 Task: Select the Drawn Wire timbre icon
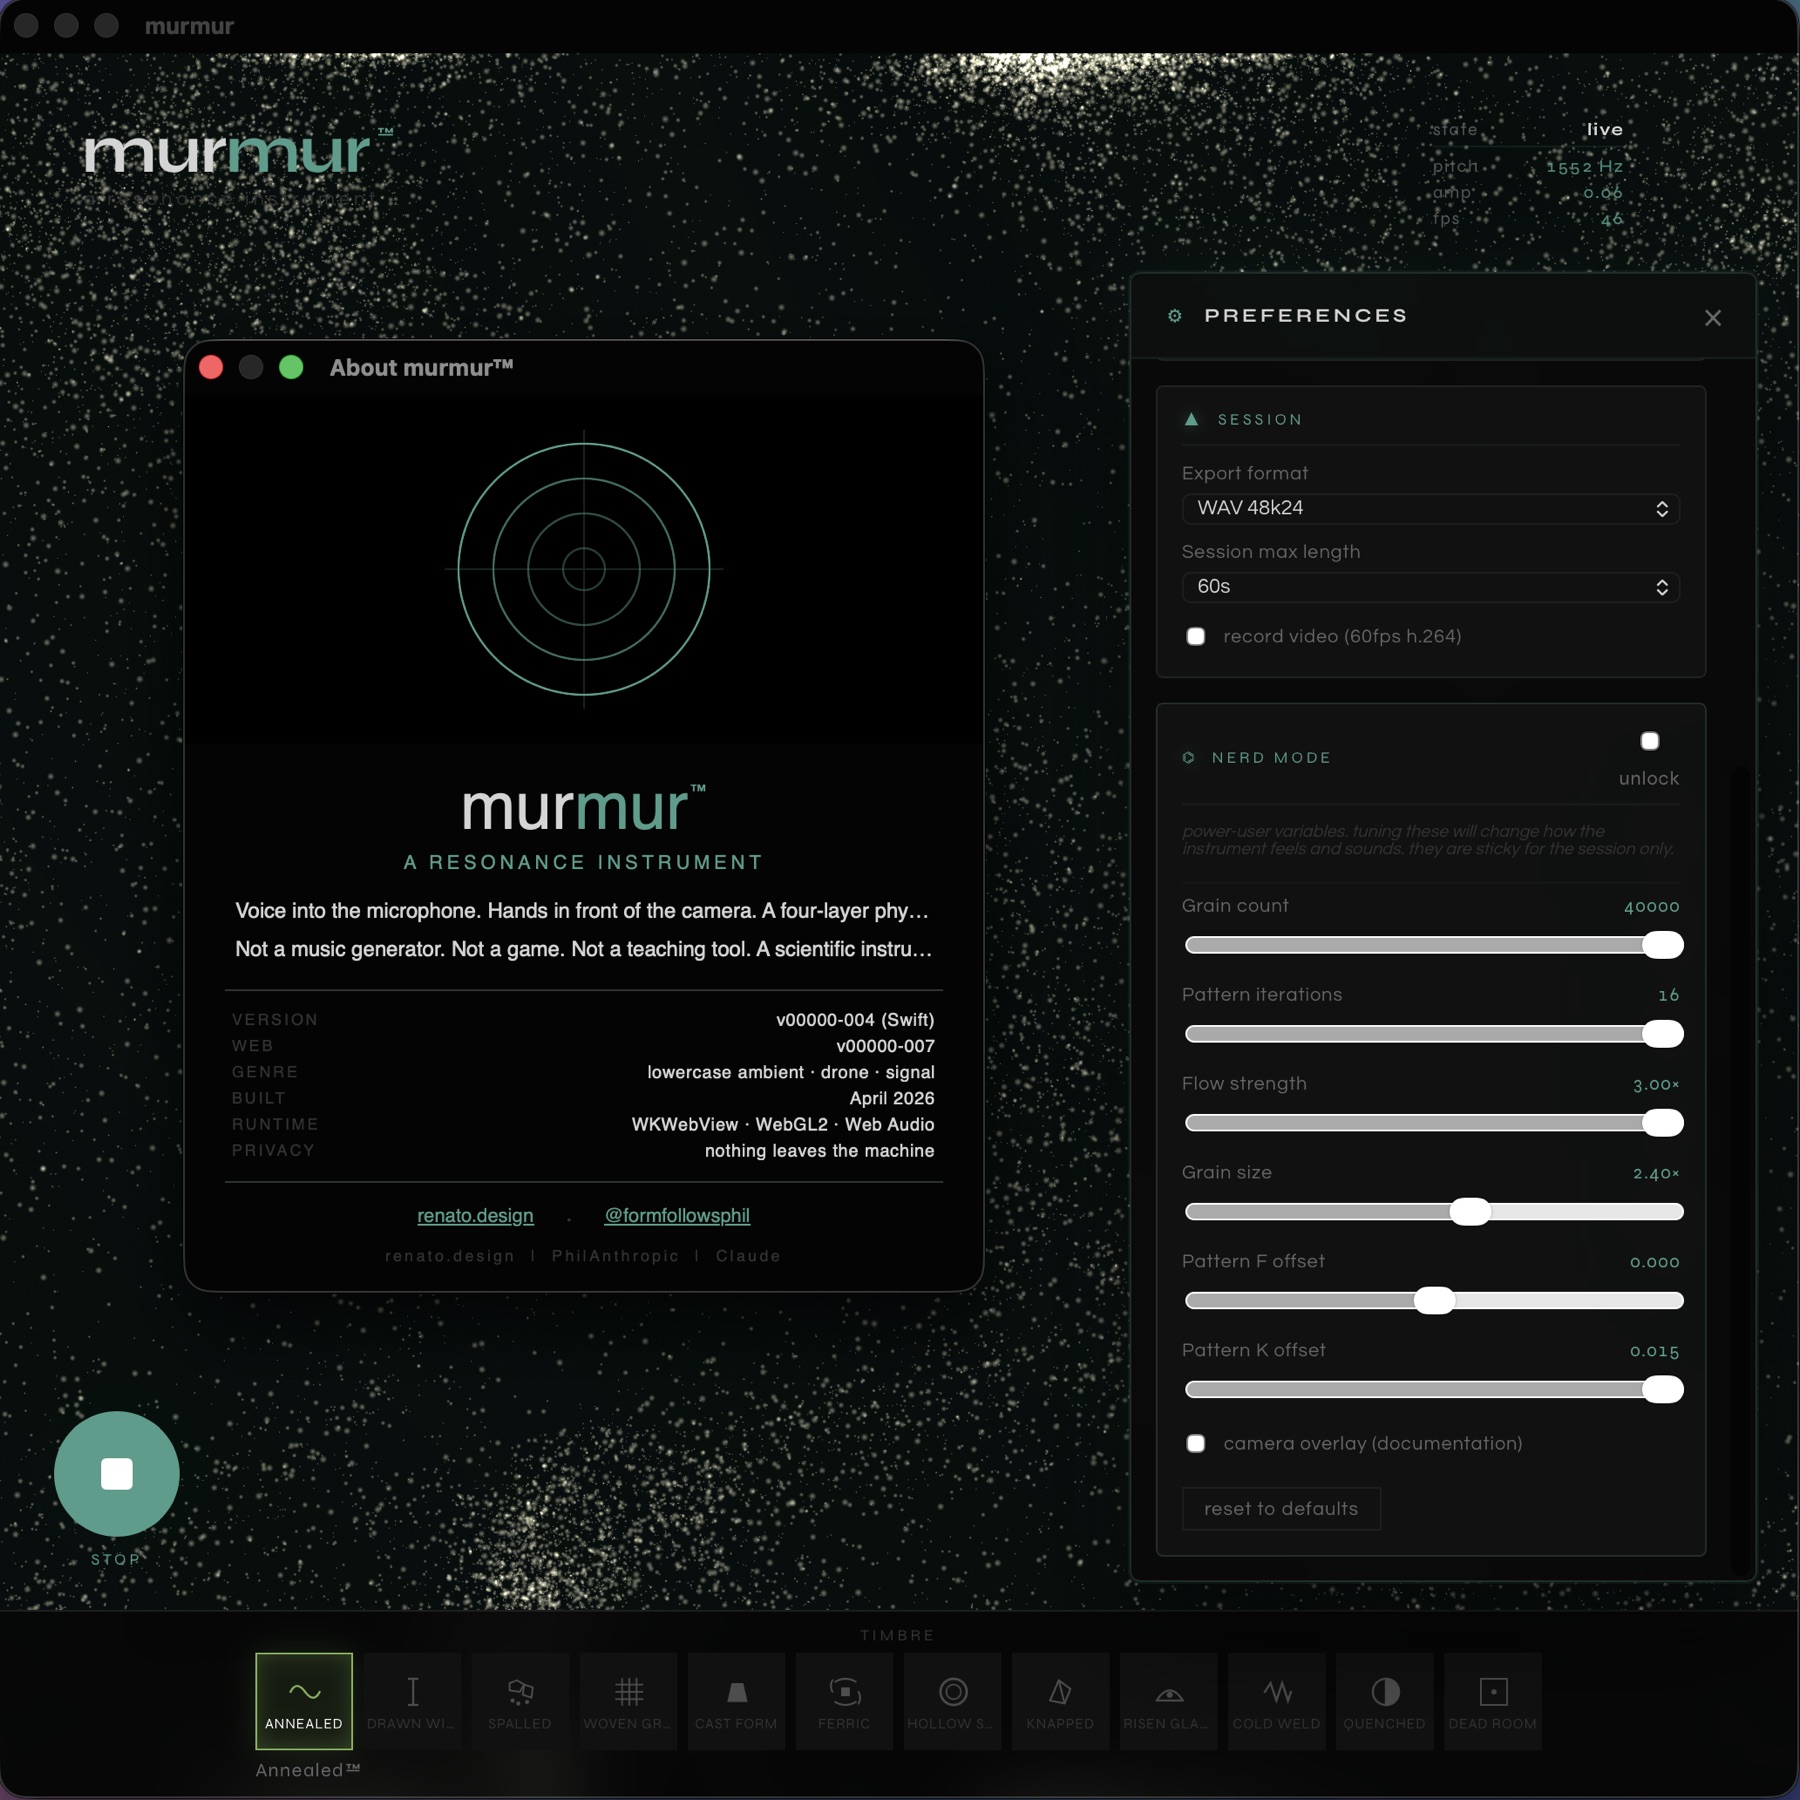click(411, 1701)
